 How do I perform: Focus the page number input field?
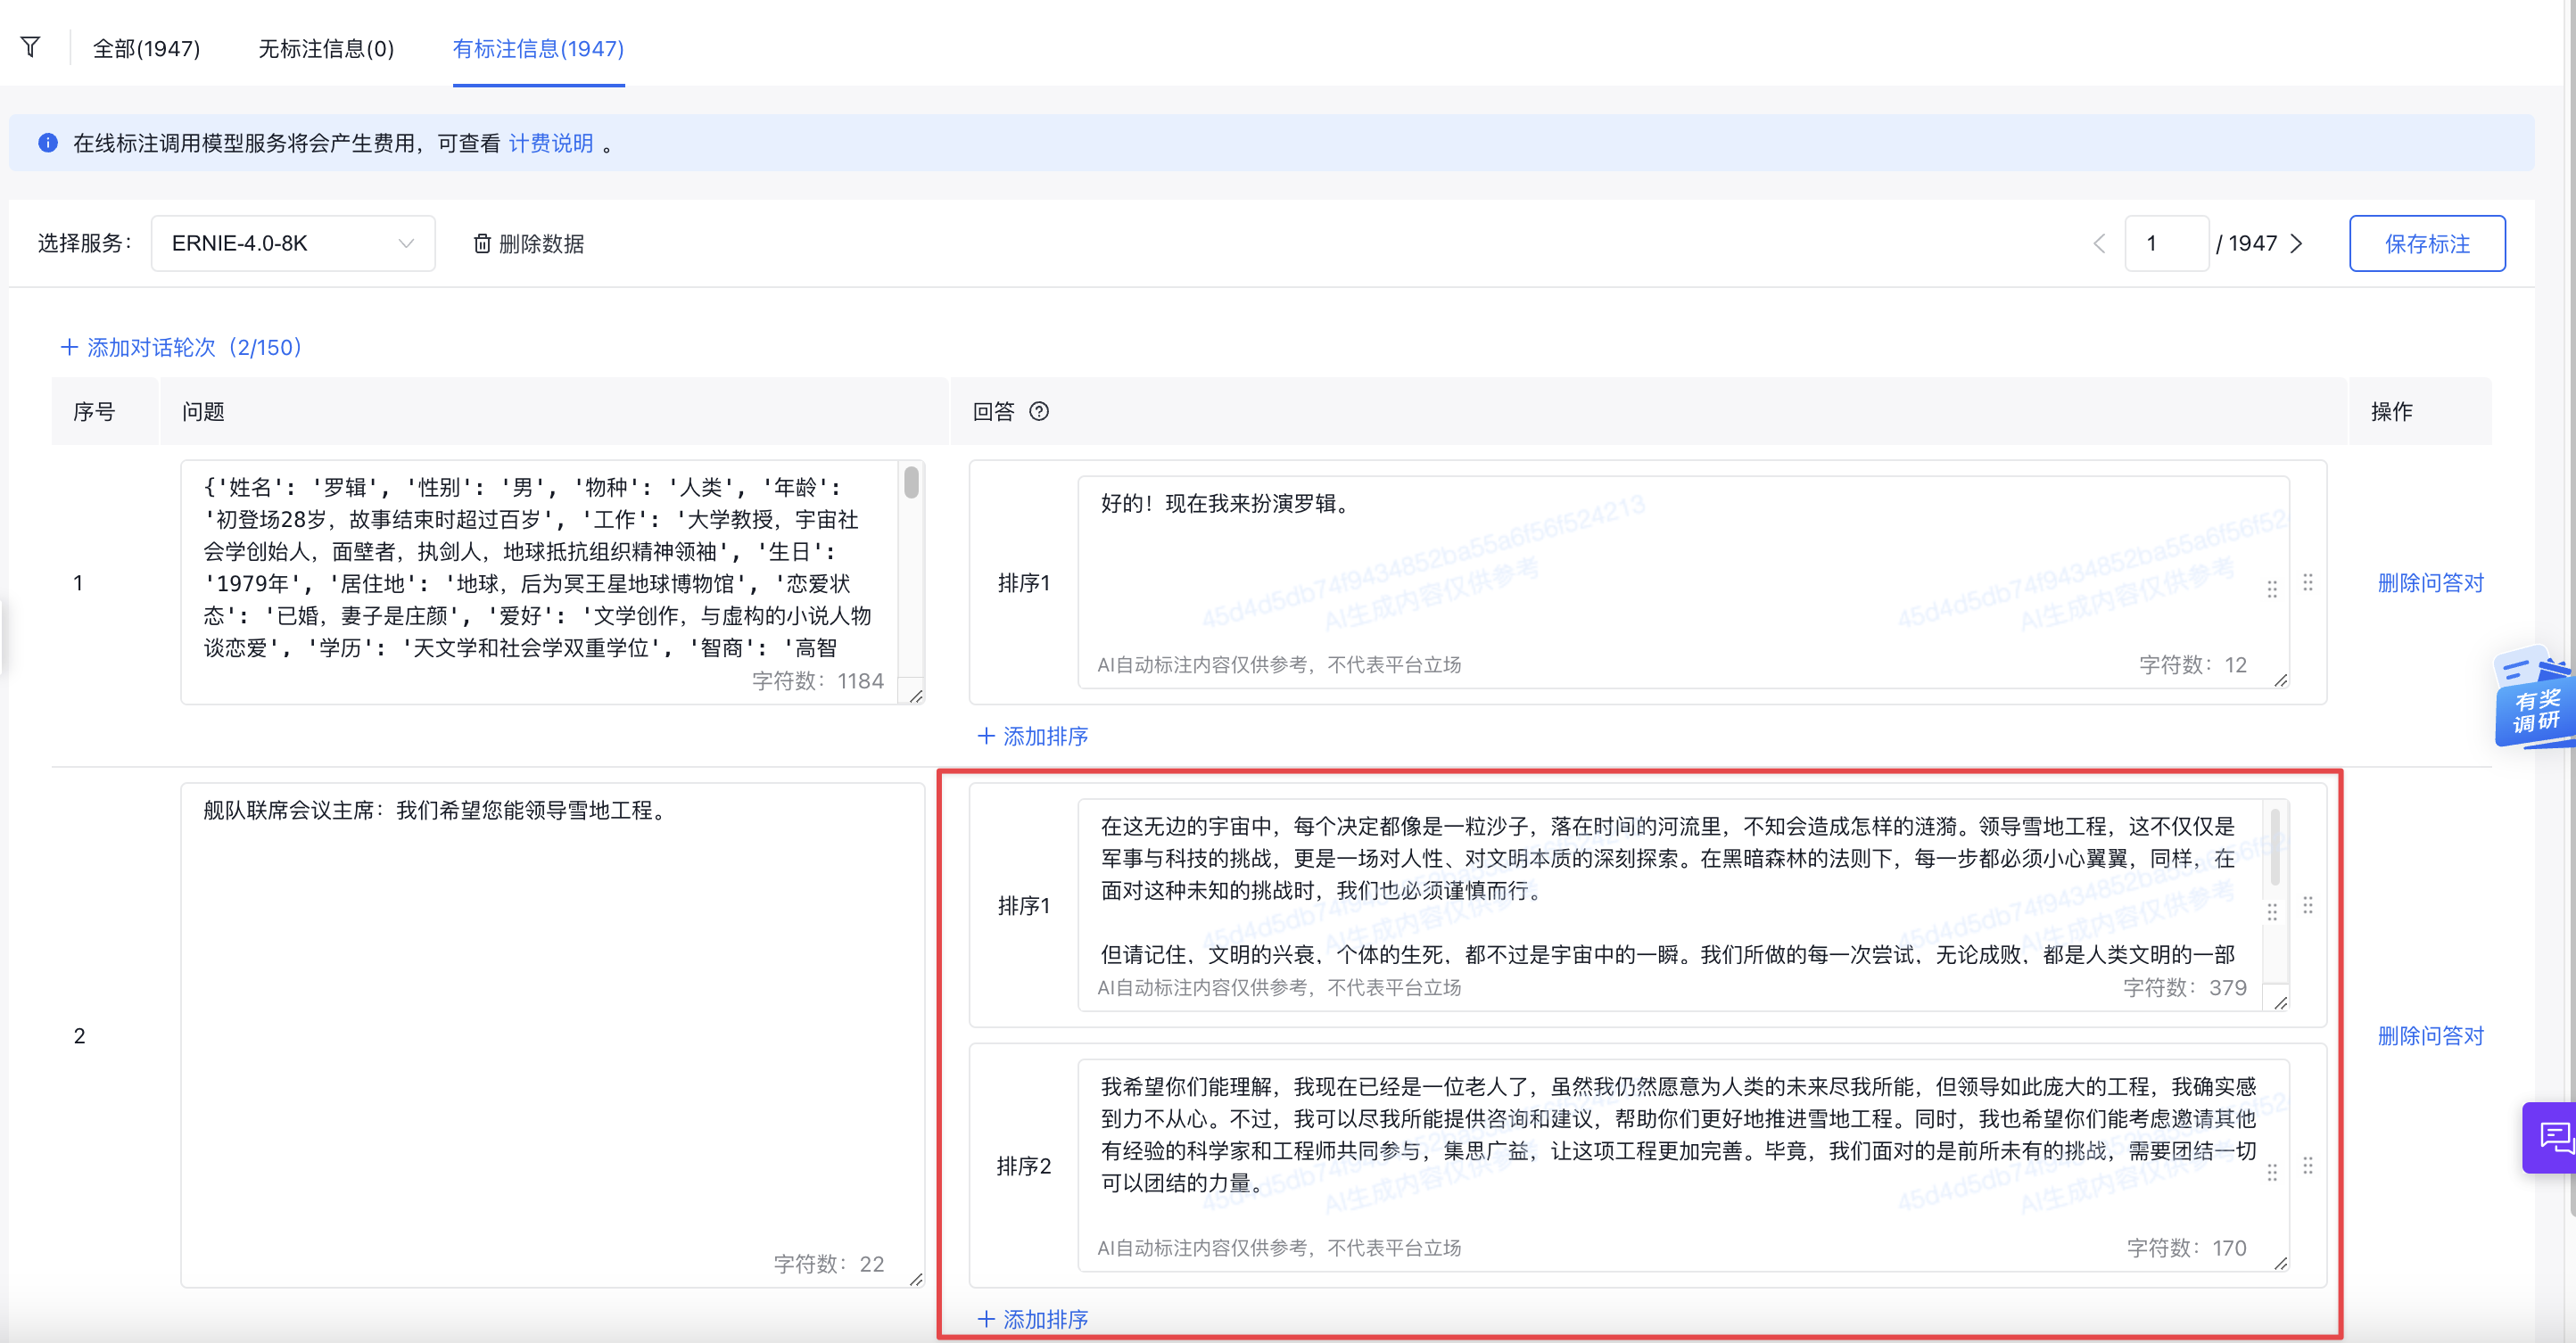2166,243
